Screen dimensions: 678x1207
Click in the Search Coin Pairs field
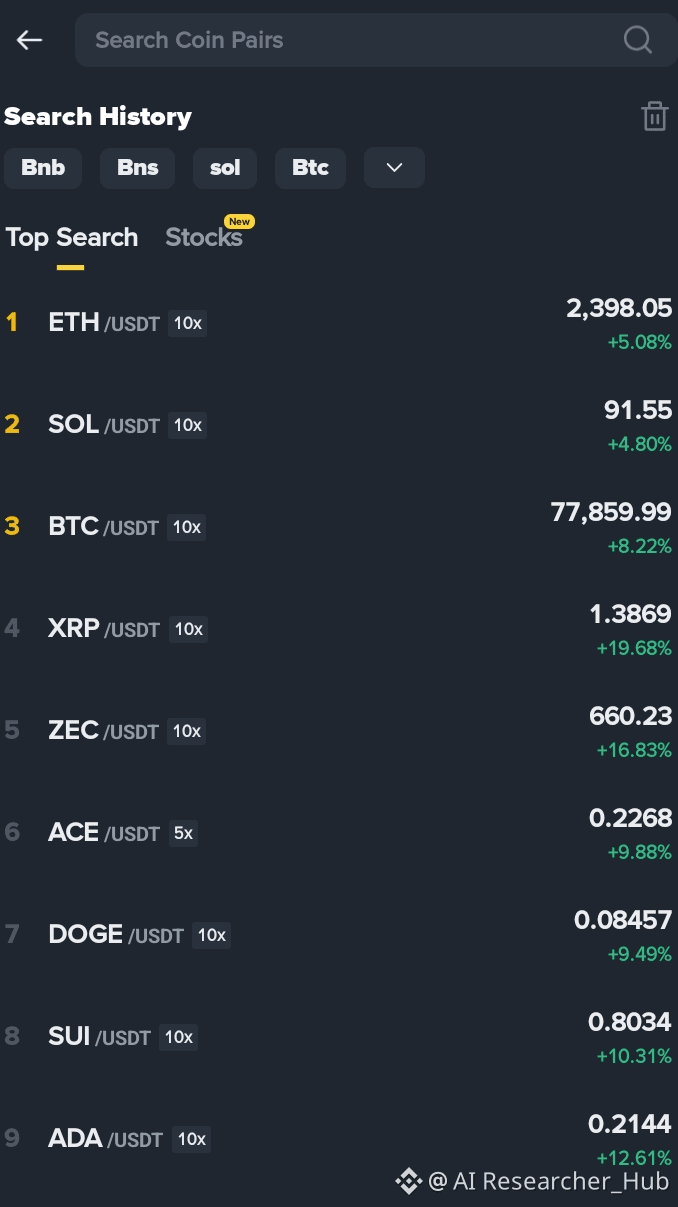click(x=376, y=40)
